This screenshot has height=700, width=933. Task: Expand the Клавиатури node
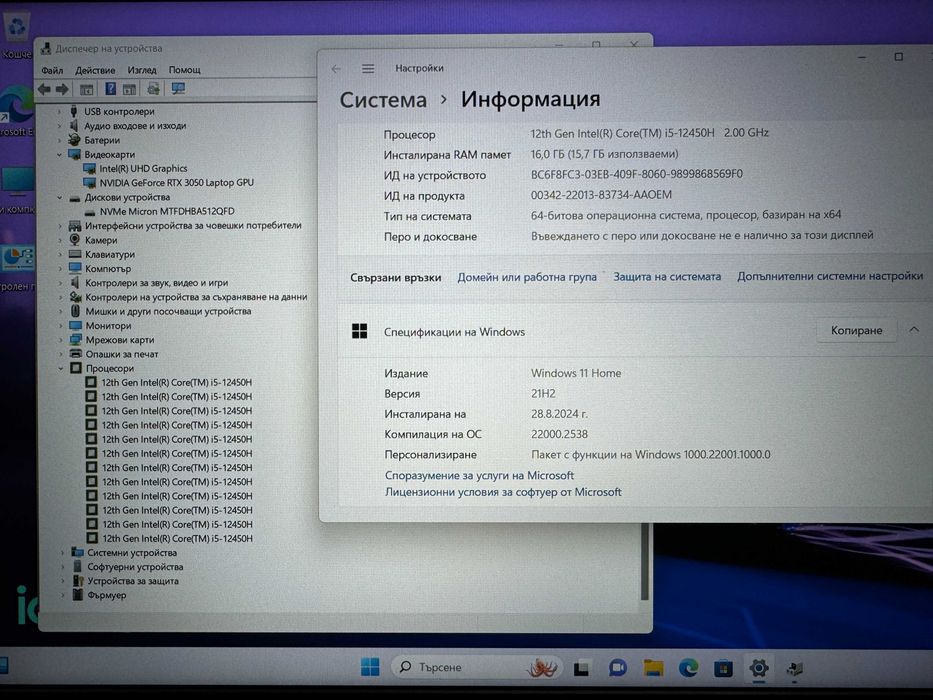pyautogui.click(x=60, y=254)
